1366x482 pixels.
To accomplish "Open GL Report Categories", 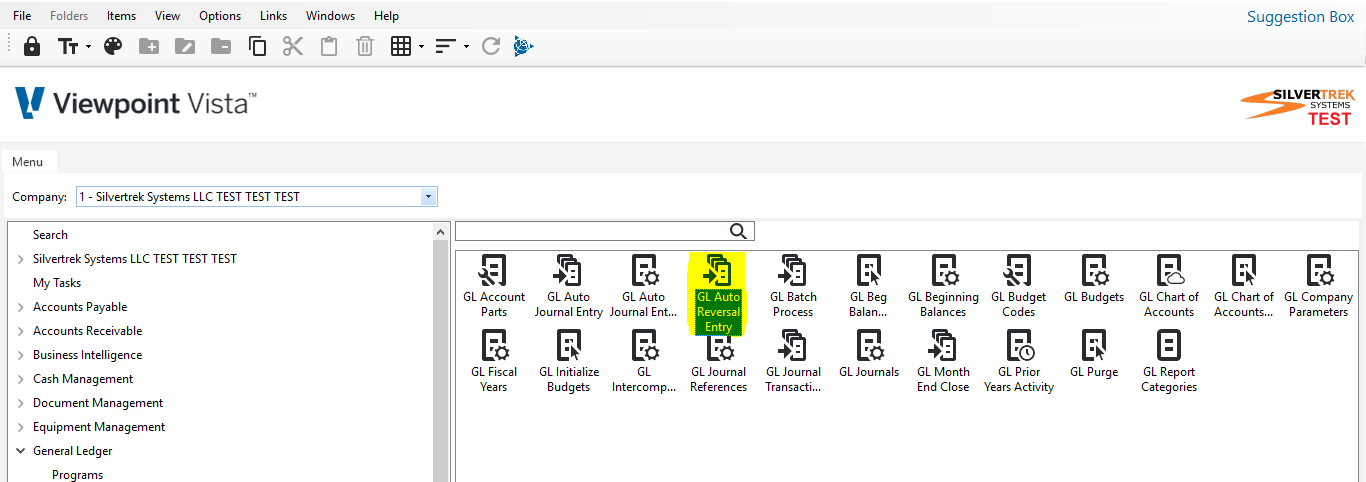I will tap(1169, 361).
